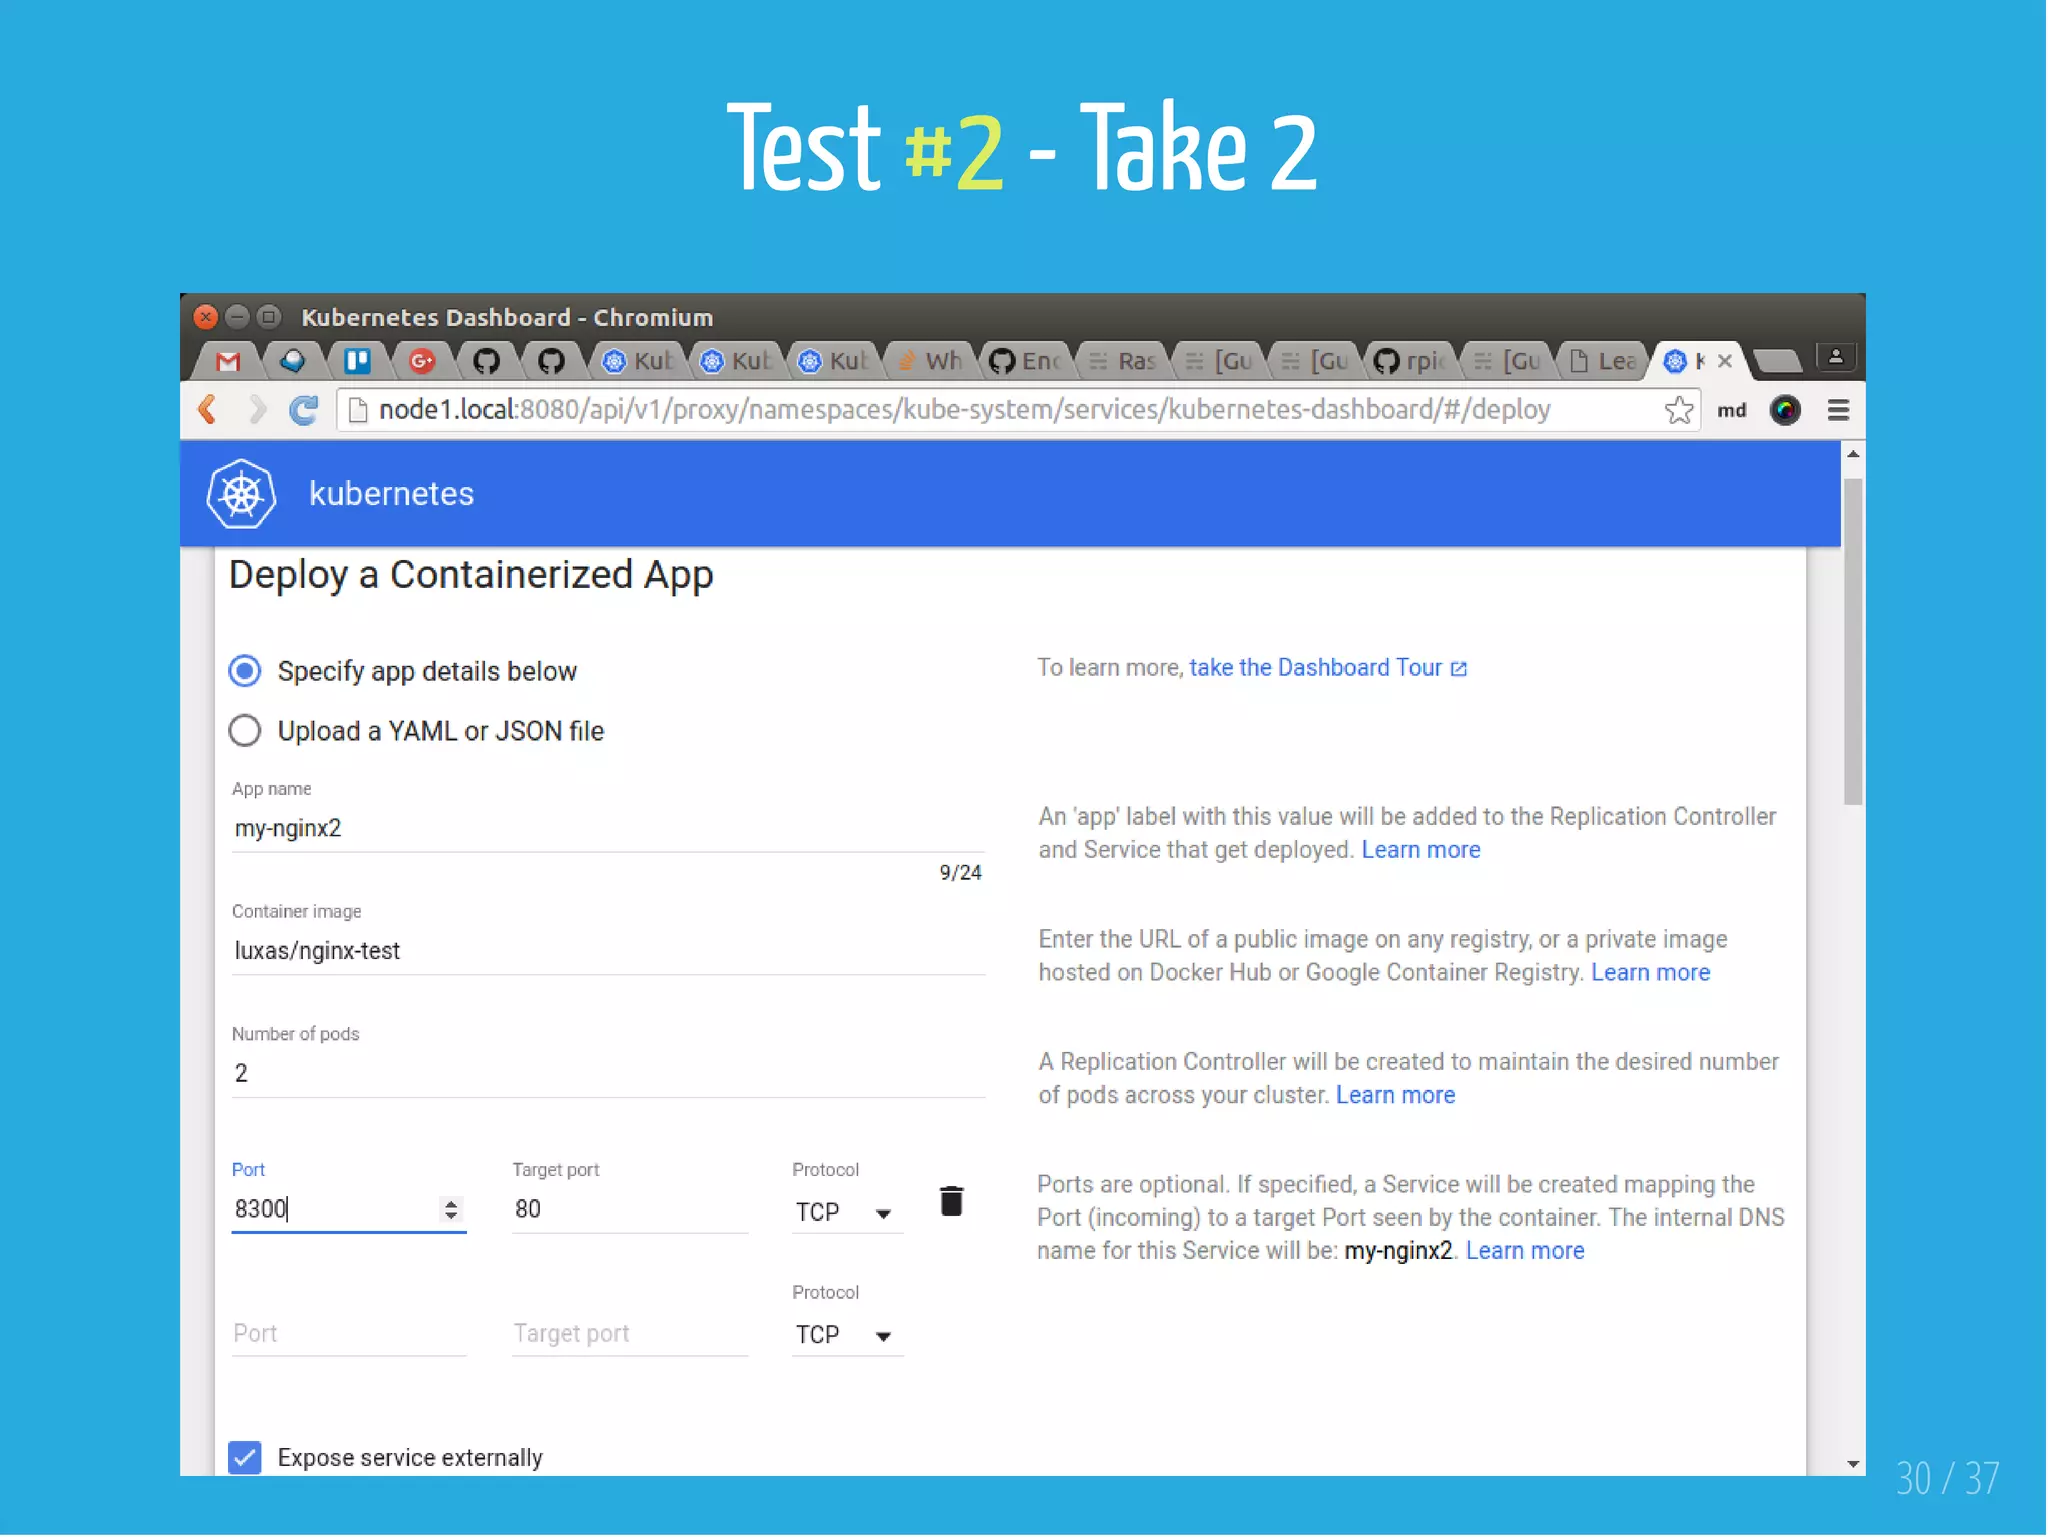Select Upload a YAML or JSON file
Image resolution: width=2048 pixels, height=1537 pixels.
click(245, 731)
